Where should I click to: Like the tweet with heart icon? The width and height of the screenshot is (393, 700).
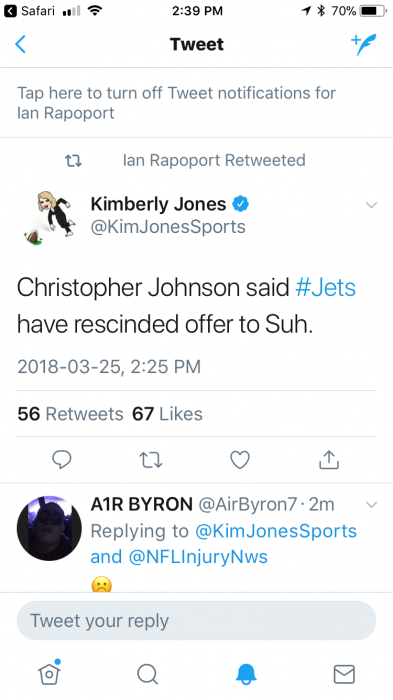click(240, 460)
